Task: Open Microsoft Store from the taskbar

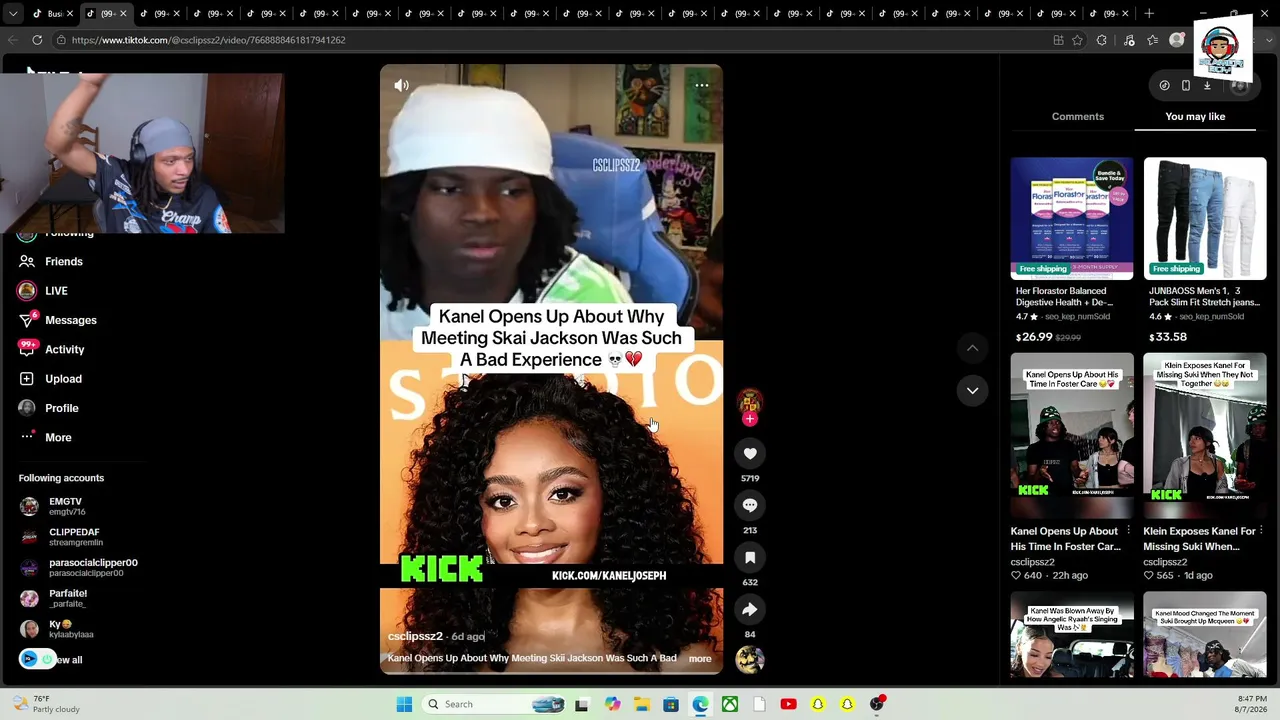Action: (671, 704)
